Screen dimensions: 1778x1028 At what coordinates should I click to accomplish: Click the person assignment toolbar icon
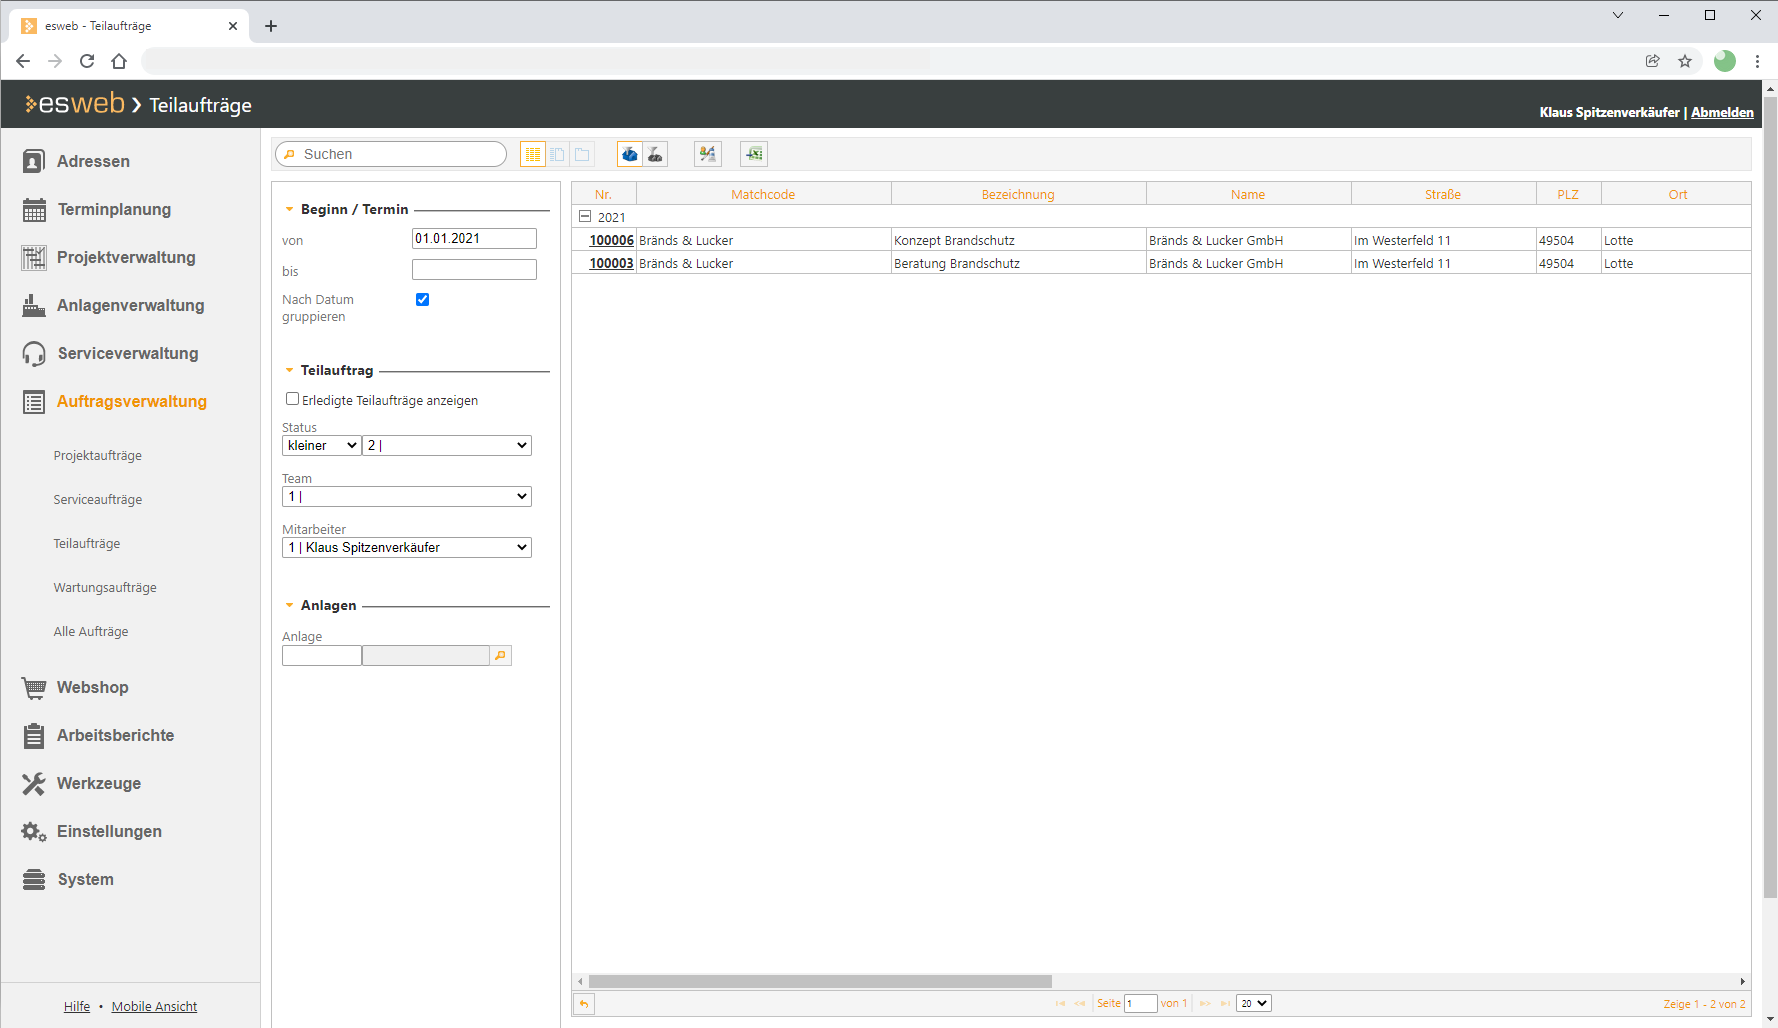point(708,154)
